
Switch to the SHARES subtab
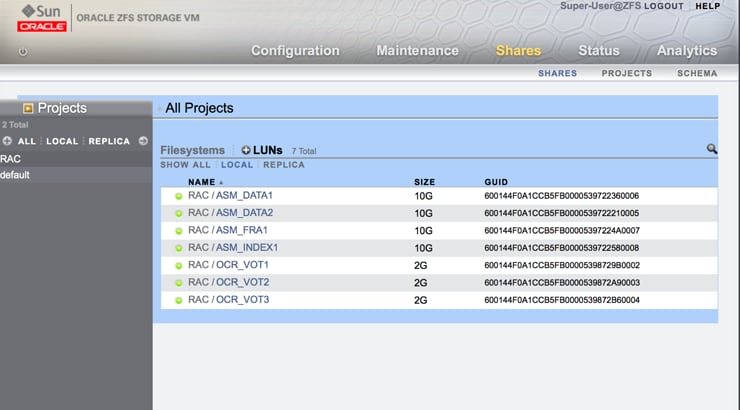(x=557, y=73)
